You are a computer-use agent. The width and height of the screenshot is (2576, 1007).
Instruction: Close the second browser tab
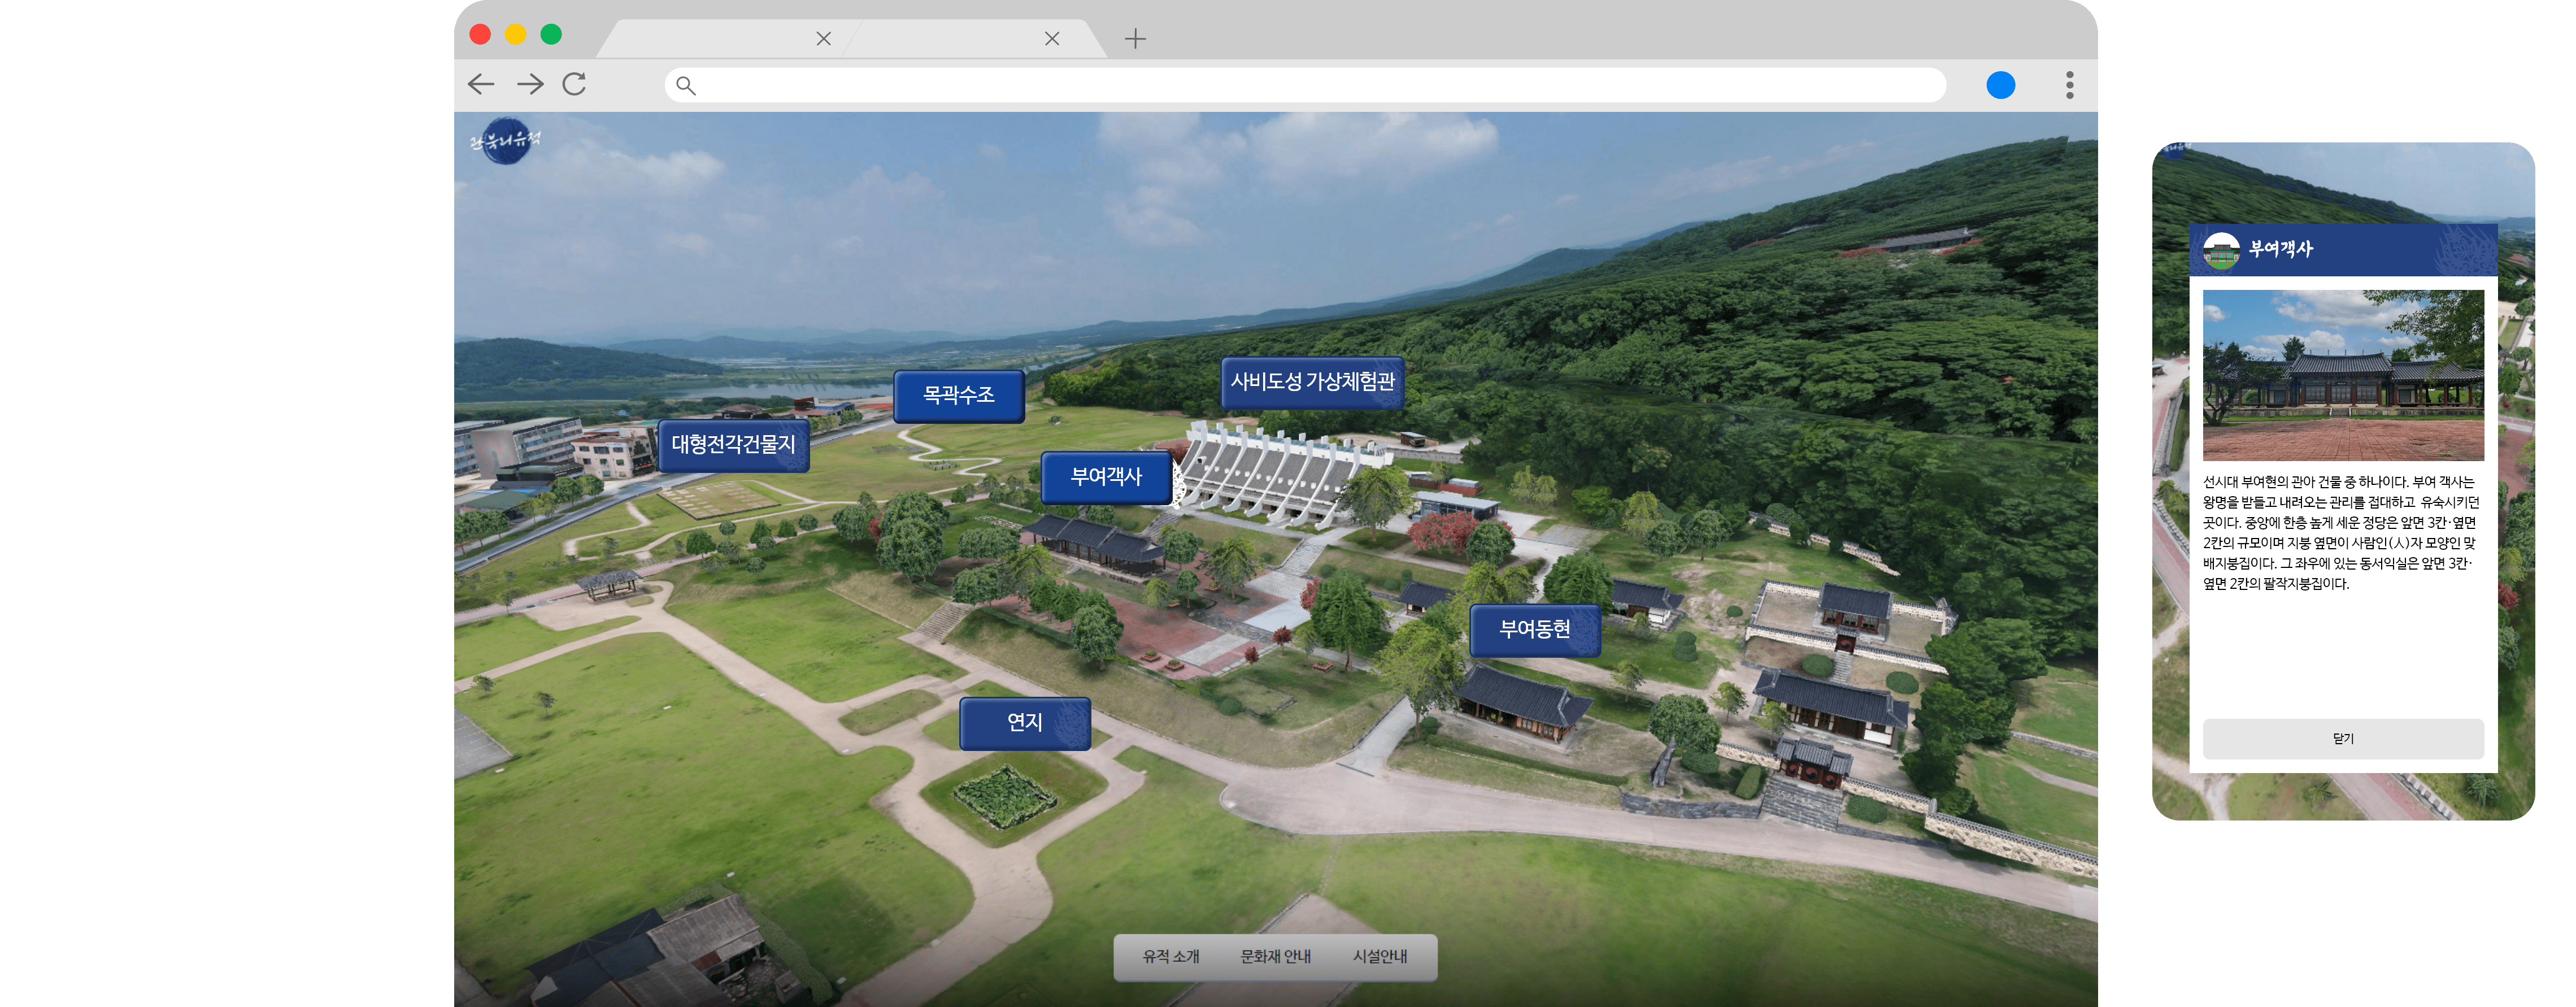tap(1052, 39)
